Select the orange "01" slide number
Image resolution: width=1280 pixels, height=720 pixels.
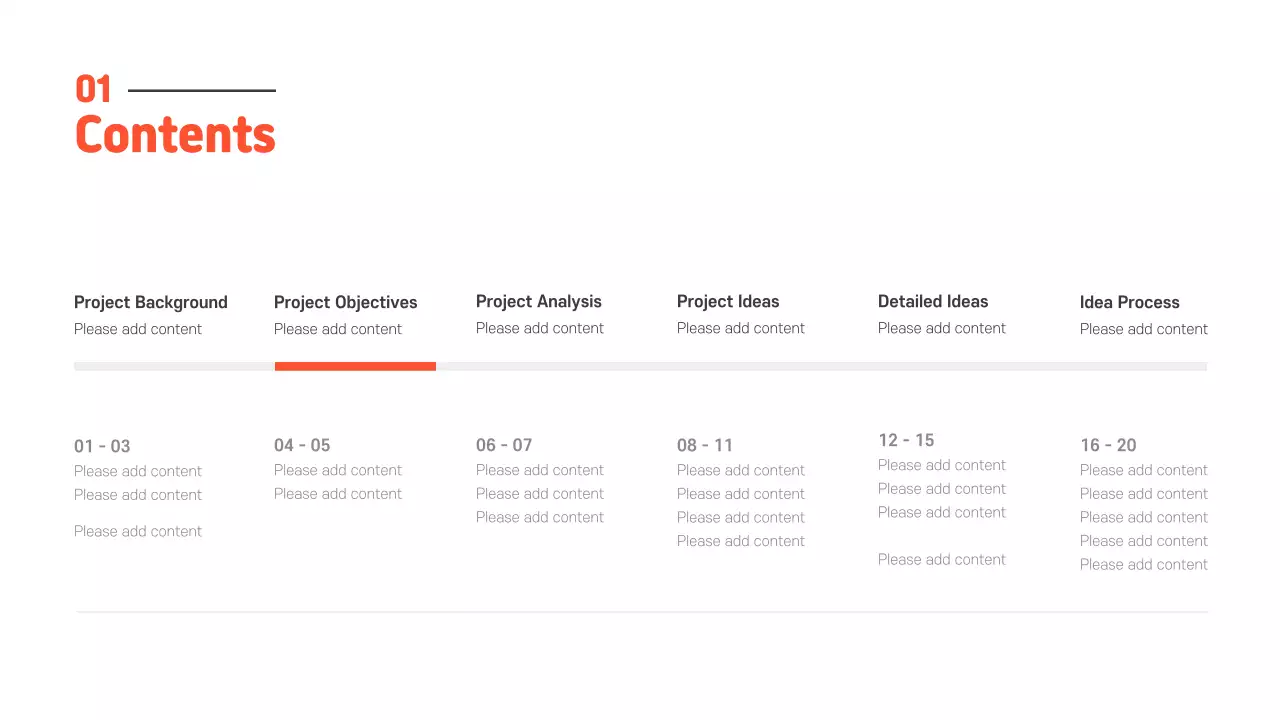94,90
